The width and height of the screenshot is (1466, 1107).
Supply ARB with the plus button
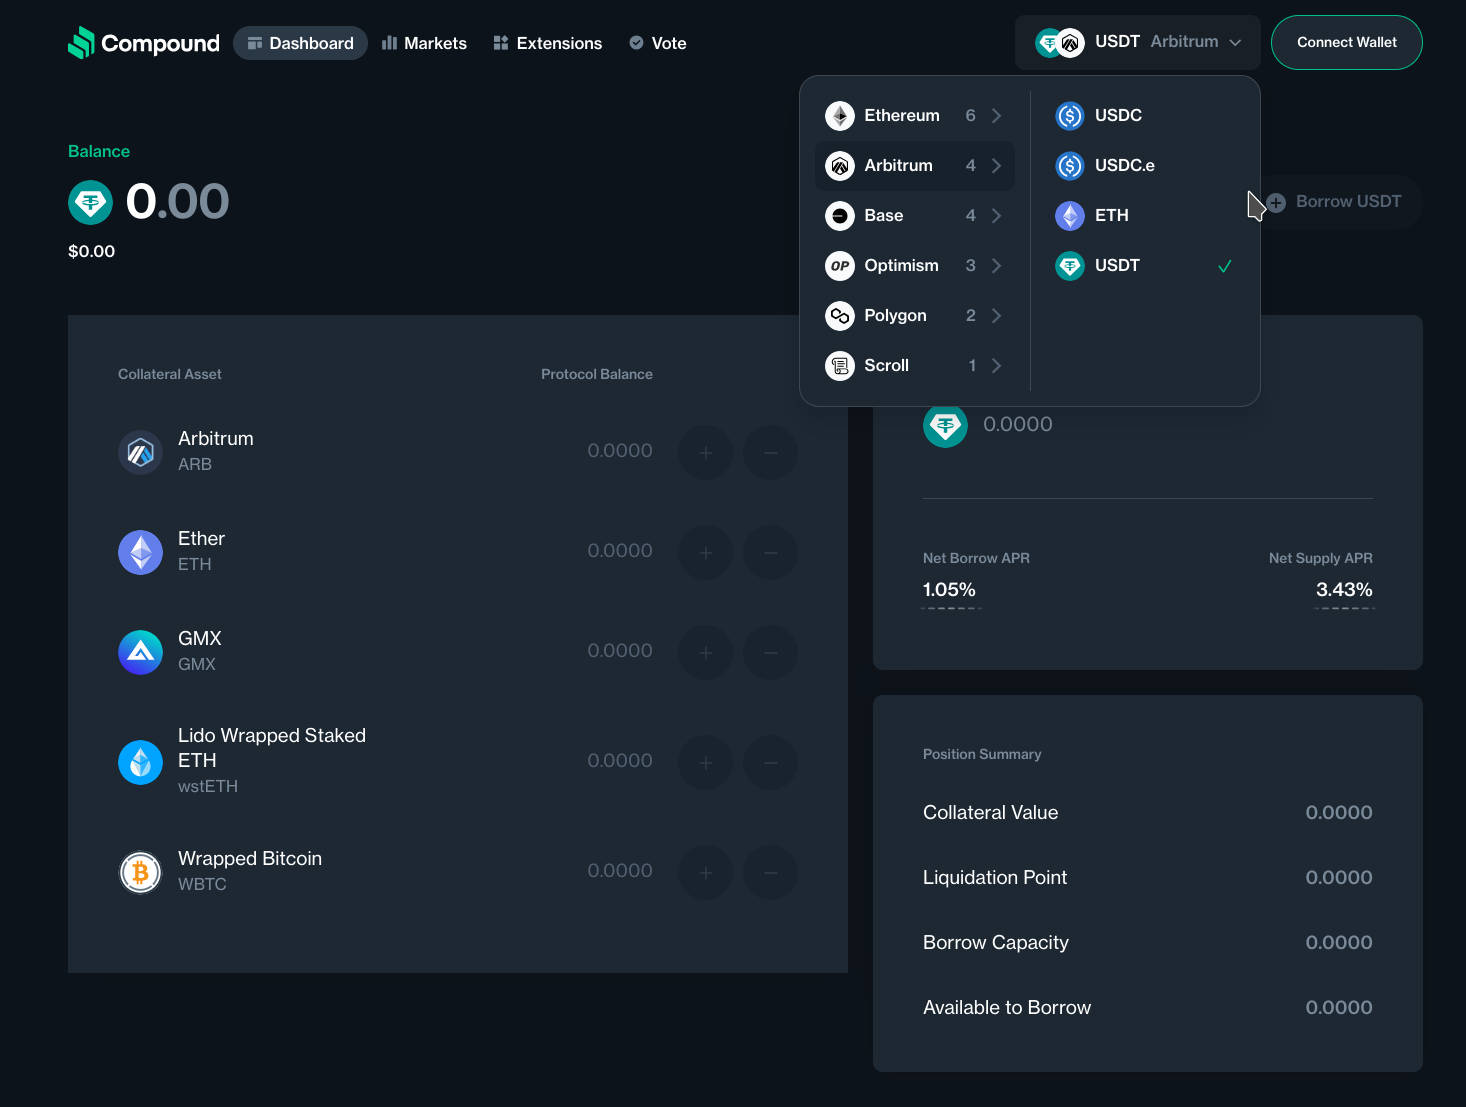(706, 452)
